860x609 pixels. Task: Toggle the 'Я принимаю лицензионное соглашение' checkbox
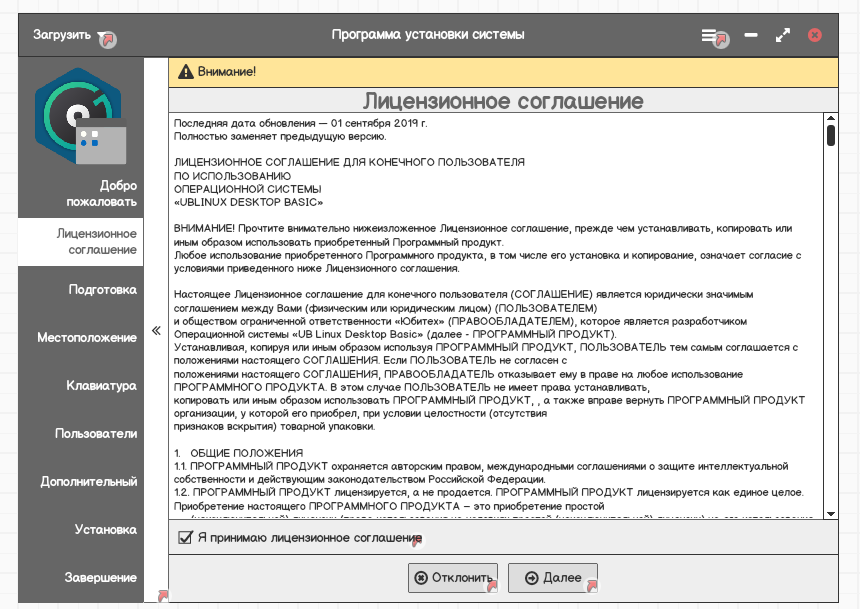coord(184,538)
